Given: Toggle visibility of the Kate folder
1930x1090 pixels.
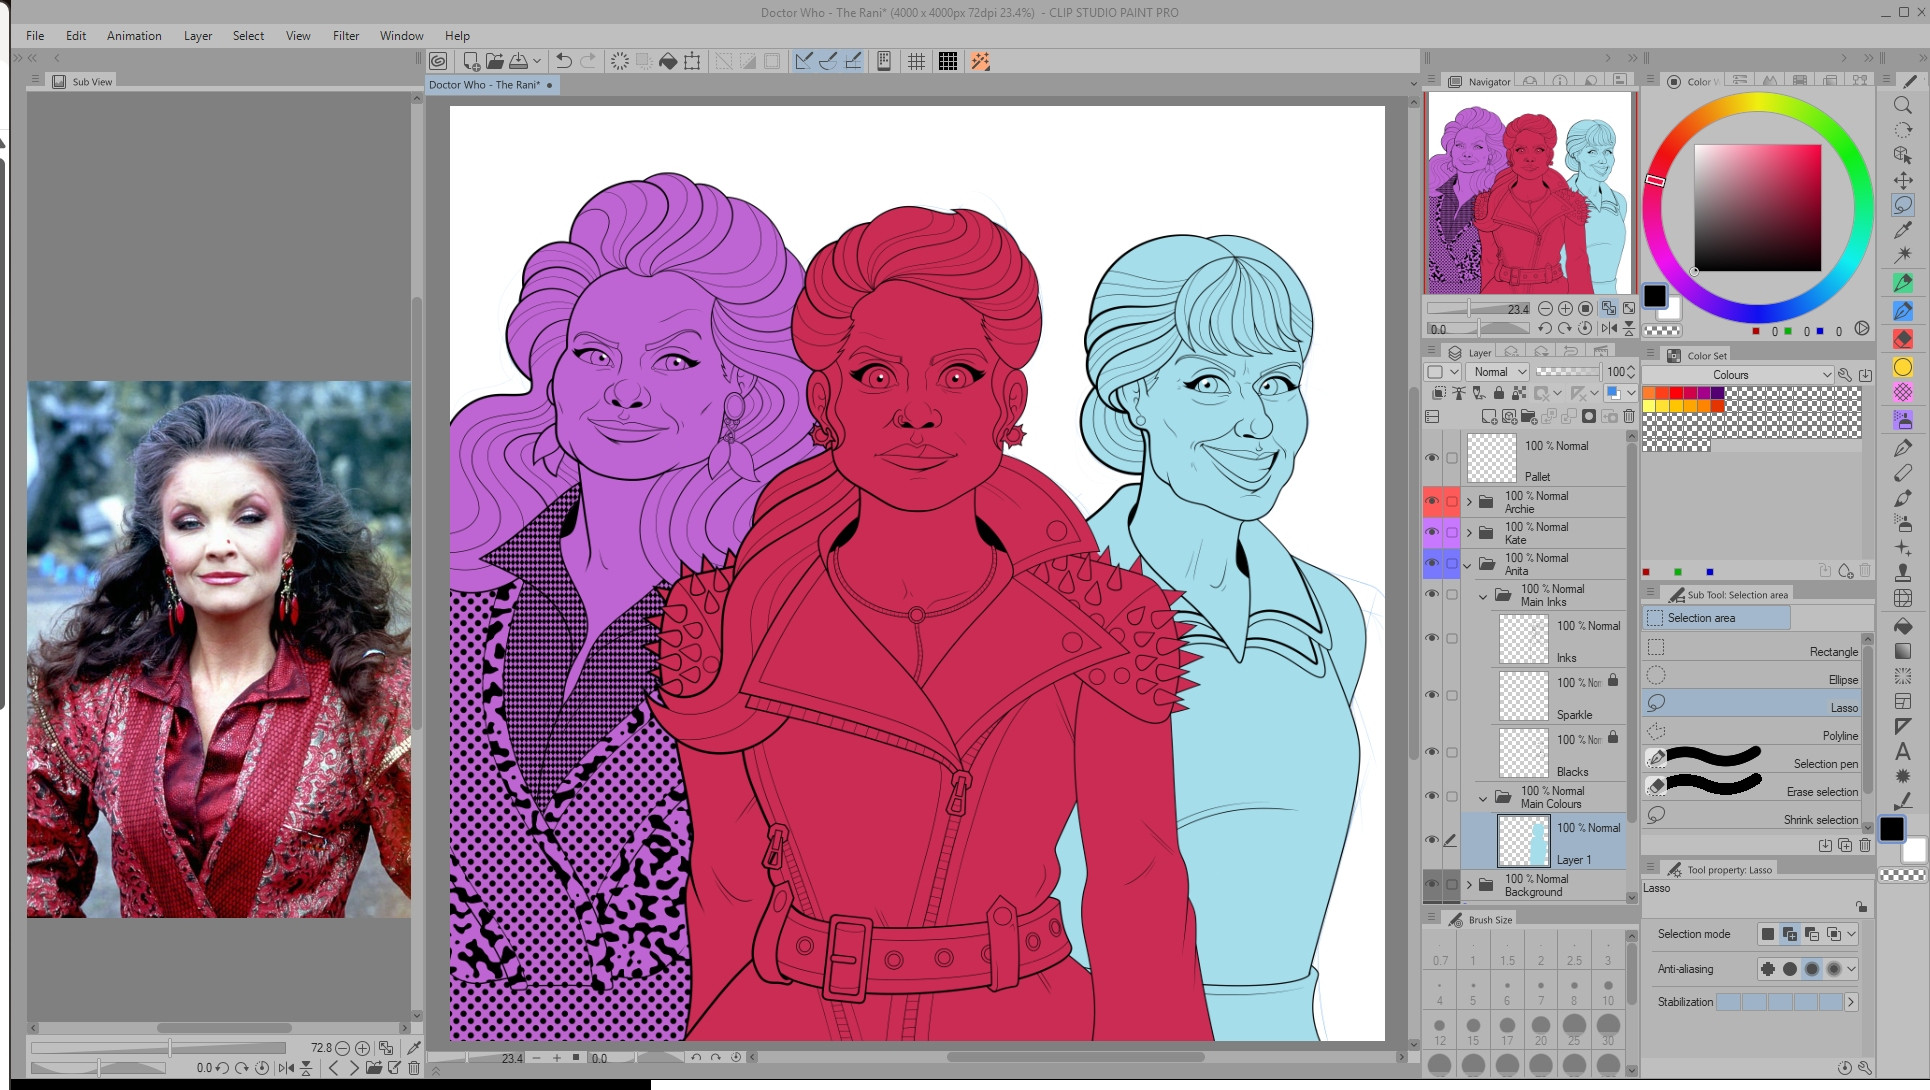Looking at the screenshot, I should 1432,532.
